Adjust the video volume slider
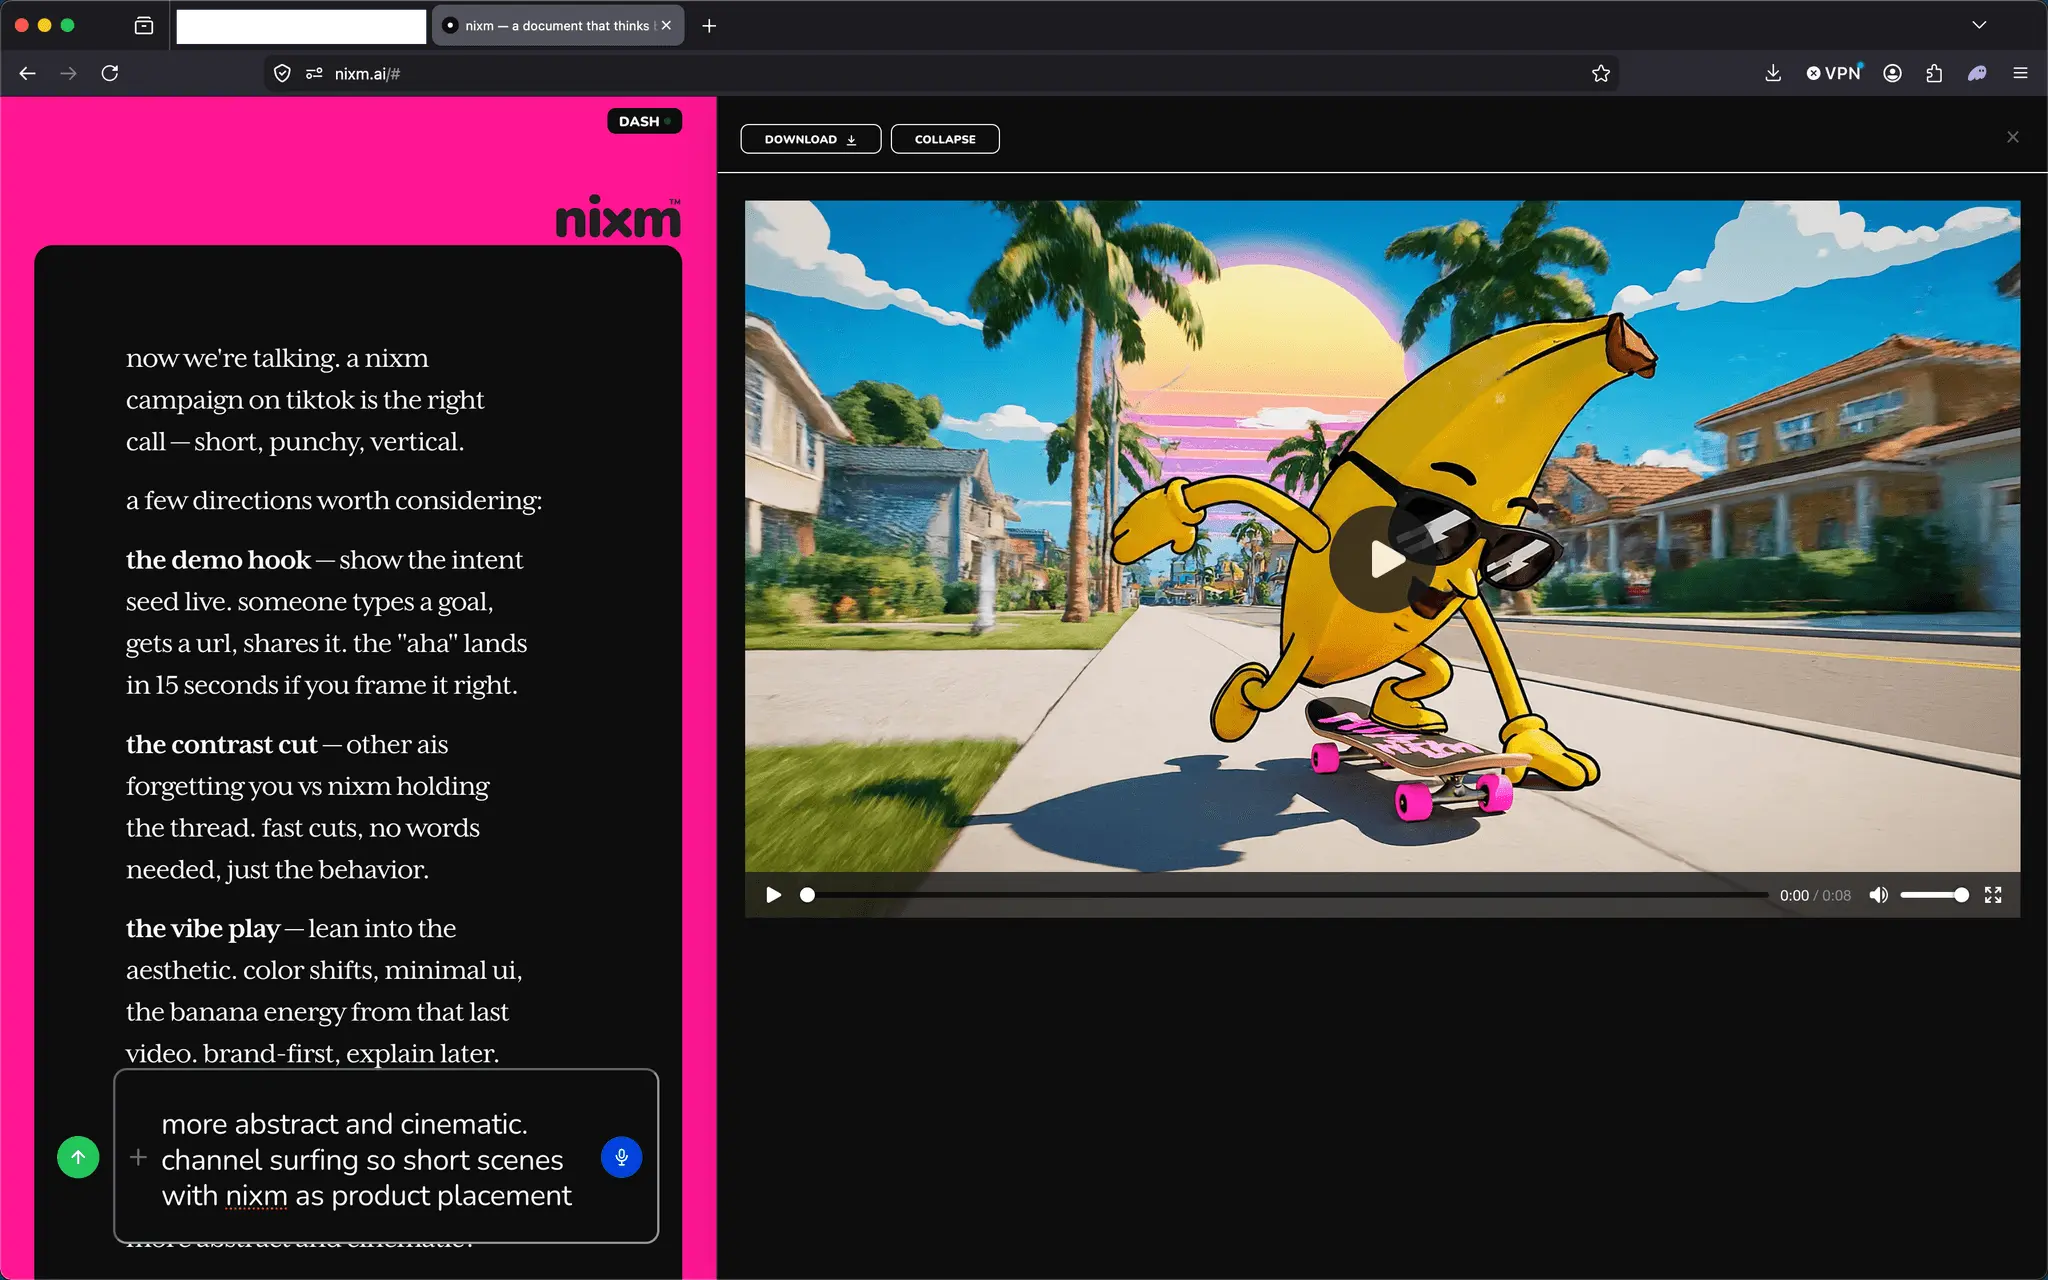Viewport: 2048px width, 1280px height. [1934, 895]
